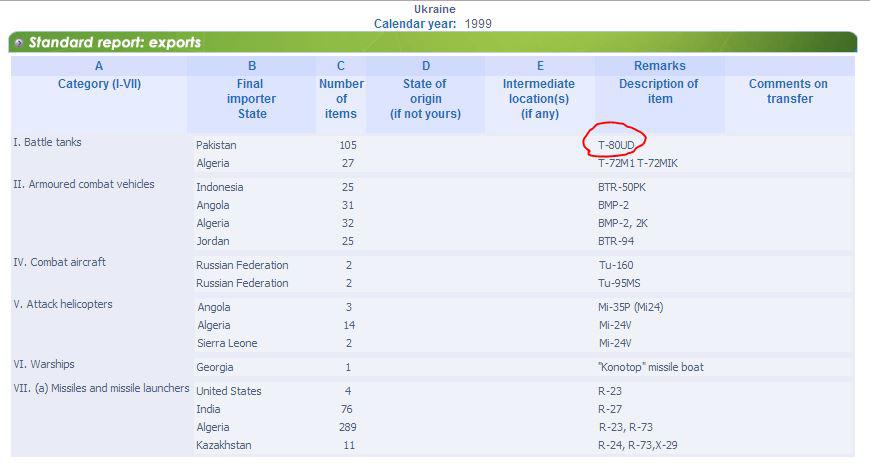Click the calendar year 1999 value
This screenshot has width=870, height=474.
478,24
